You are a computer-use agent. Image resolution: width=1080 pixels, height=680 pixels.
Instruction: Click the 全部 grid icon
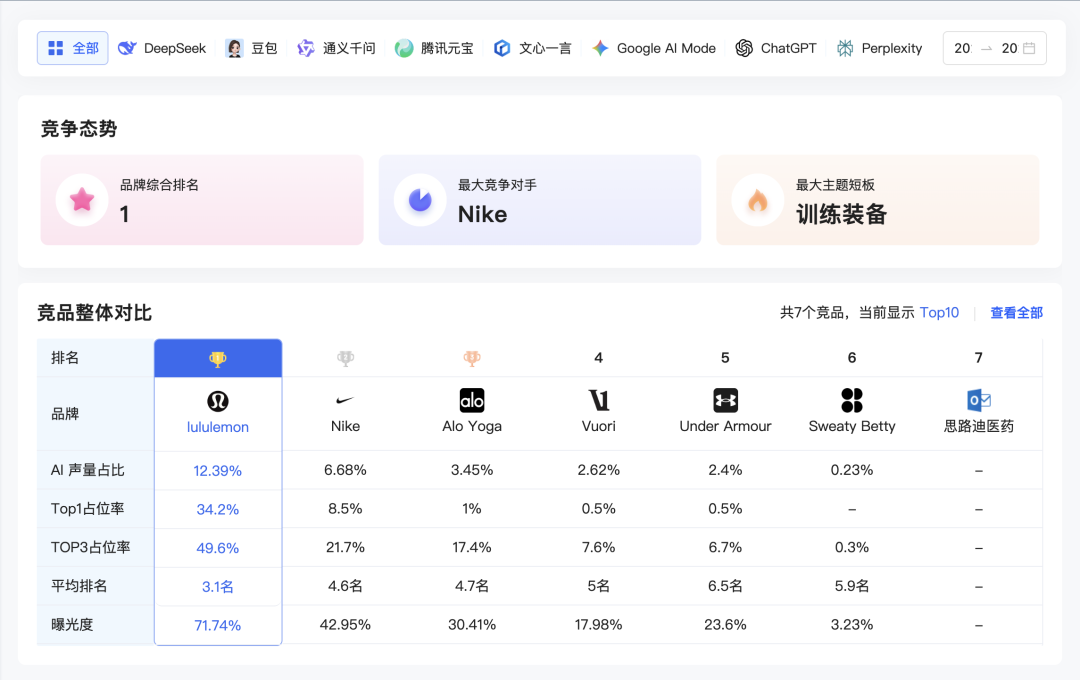coord(56,48)
